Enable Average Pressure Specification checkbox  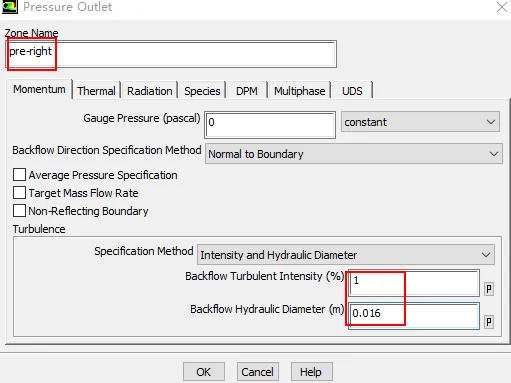19,175
